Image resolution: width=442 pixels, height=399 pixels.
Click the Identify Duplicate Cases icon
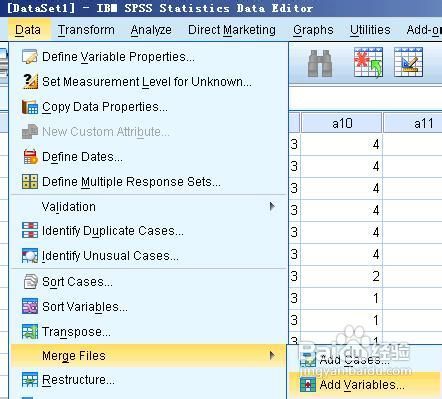click(30, 230)
